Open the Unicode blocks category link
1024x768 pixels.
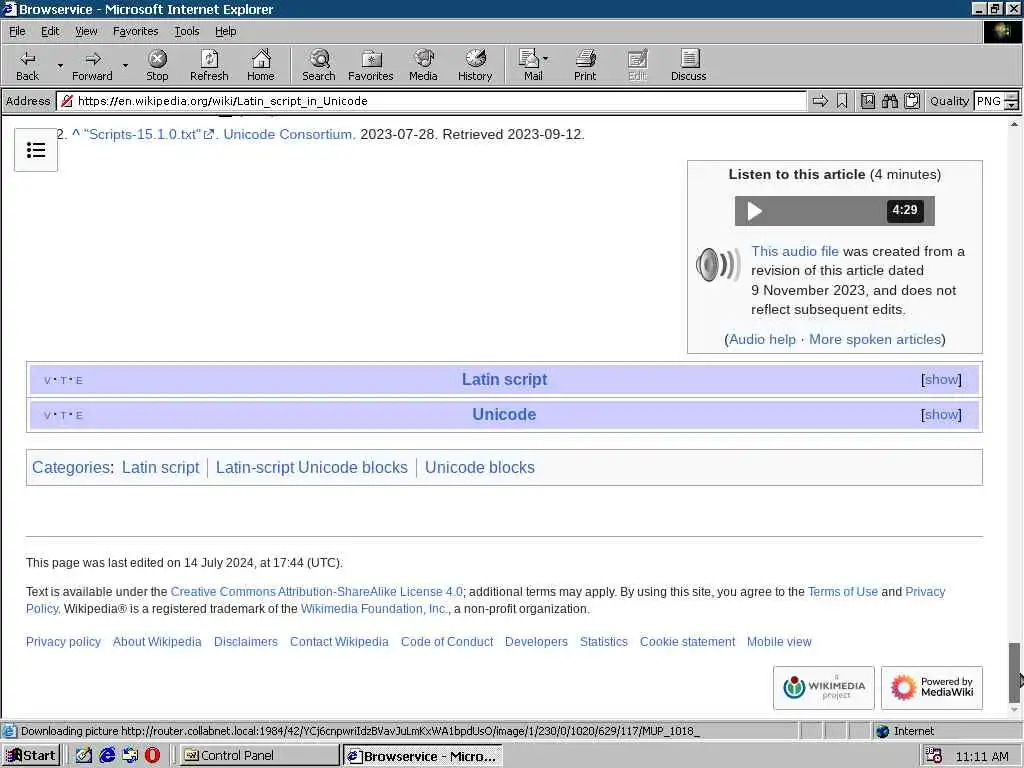coord(479,467)
